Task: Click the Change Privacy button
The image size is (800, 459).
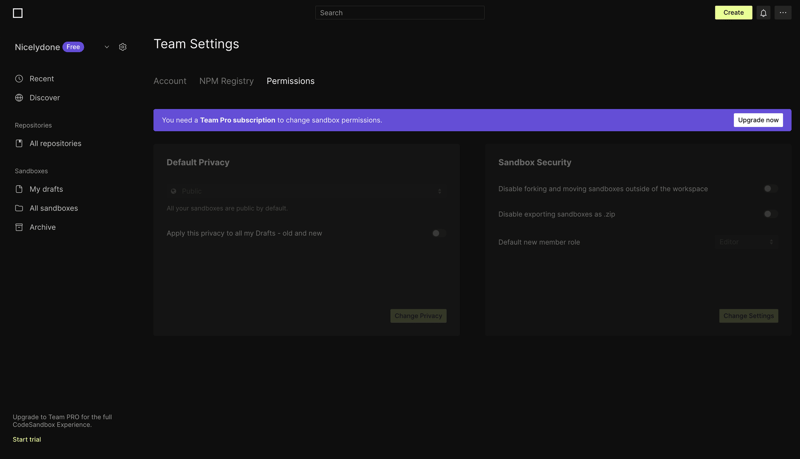Action: click(x=418, y=316)
